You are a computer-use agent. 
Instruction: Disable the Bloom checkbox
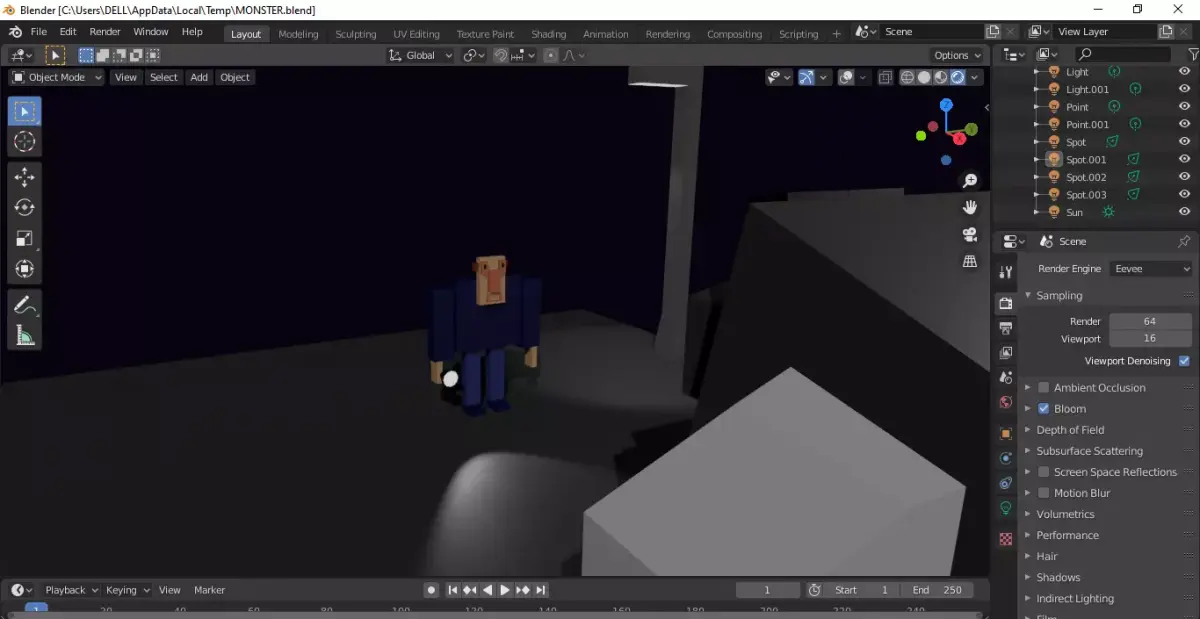pyautogui.click(x=1044, y=409)
